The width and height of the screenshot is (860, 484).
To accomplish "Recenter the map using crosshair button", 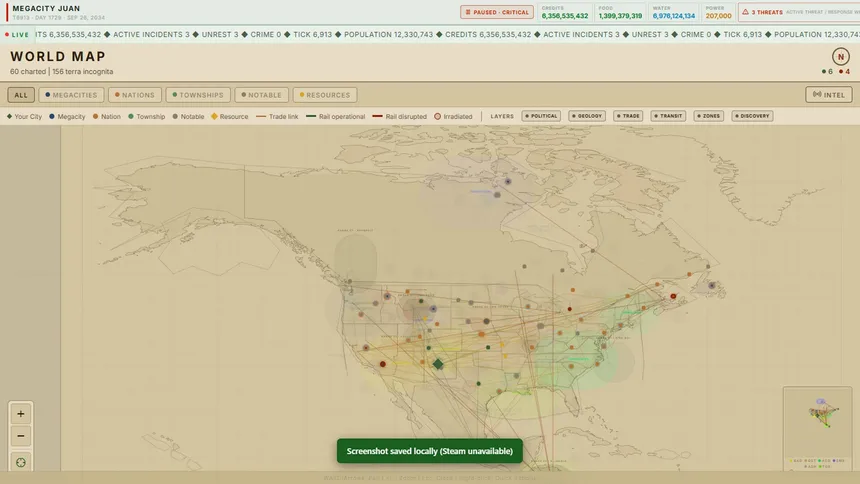I will click(x=21, y=462).
